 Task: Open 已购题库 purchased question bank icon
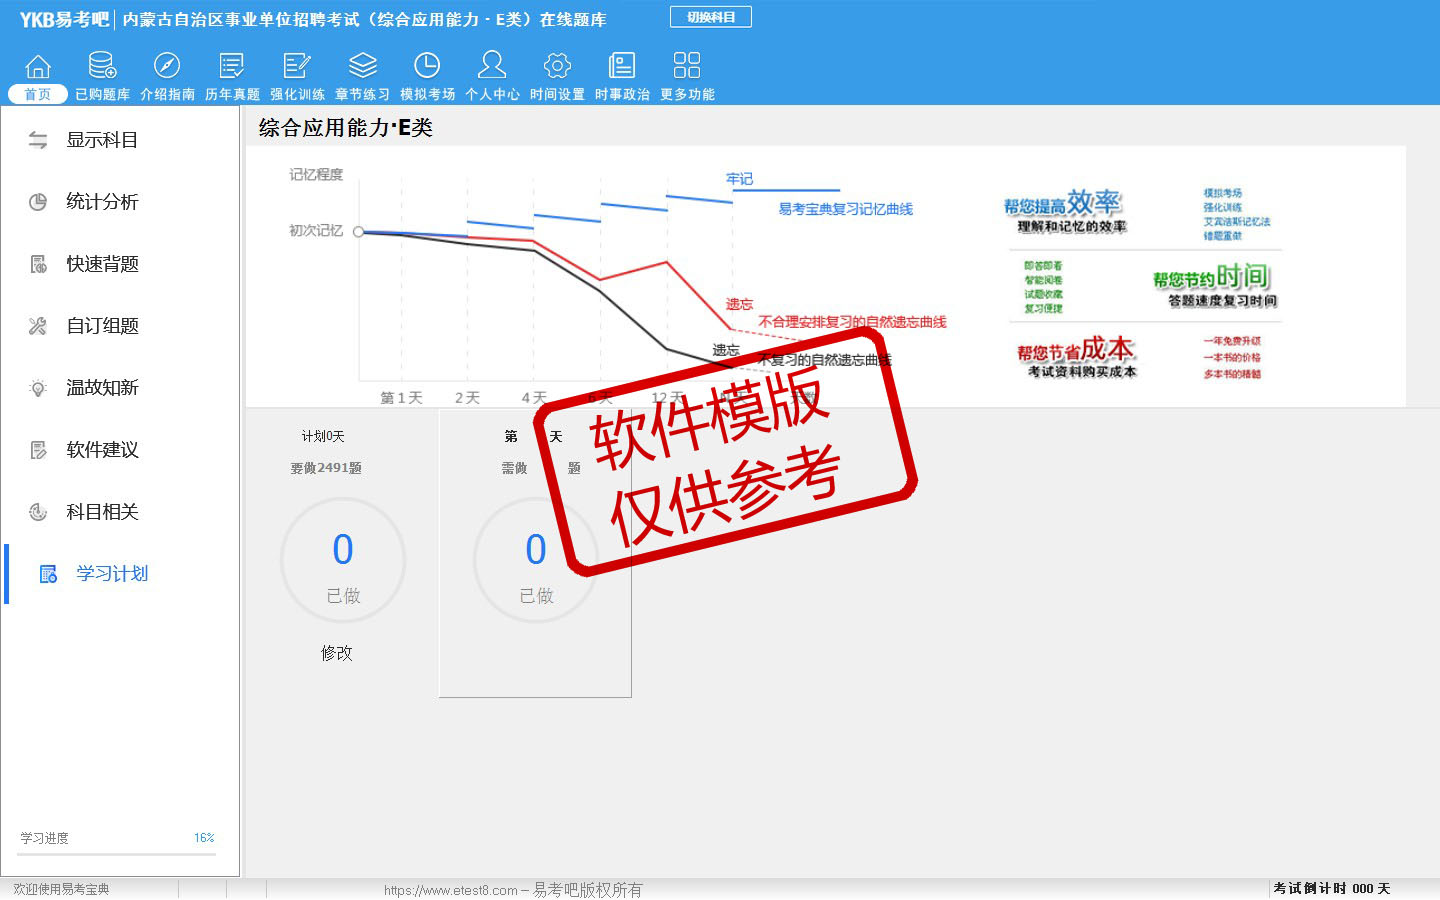(x=102, y=67)
